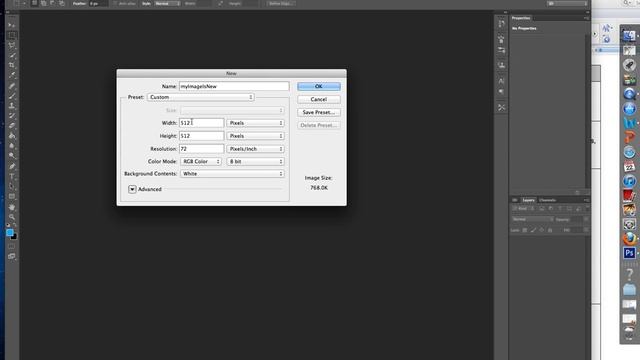Viewport: 640px width, 360px height.
Task: Click the Refine Edge button
Action: click(281, 3)
